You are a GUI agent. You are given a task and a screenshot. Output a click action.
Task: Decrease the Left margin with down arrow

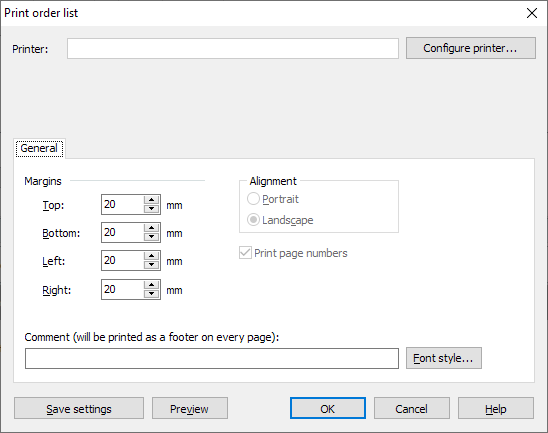click(151, 265)
